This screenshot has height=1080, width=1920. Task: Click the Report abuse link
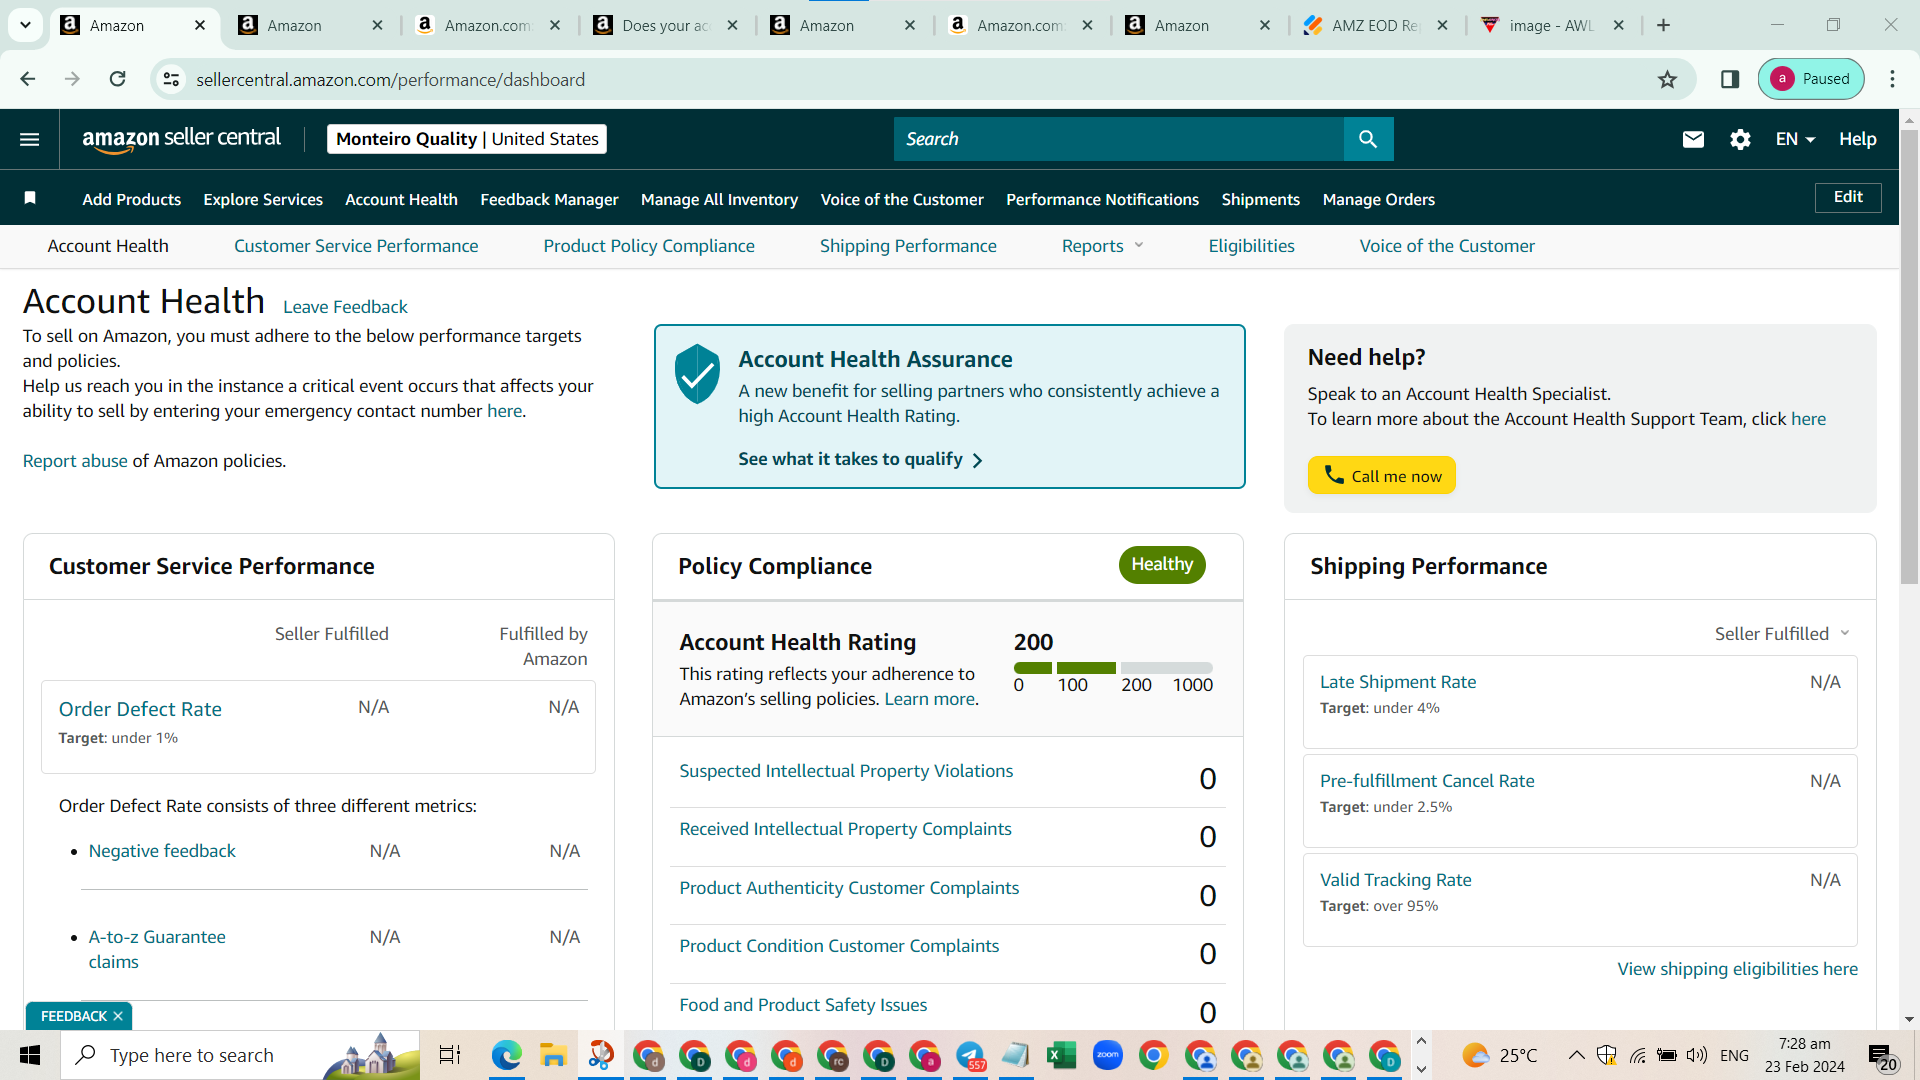tap(75, 461)
